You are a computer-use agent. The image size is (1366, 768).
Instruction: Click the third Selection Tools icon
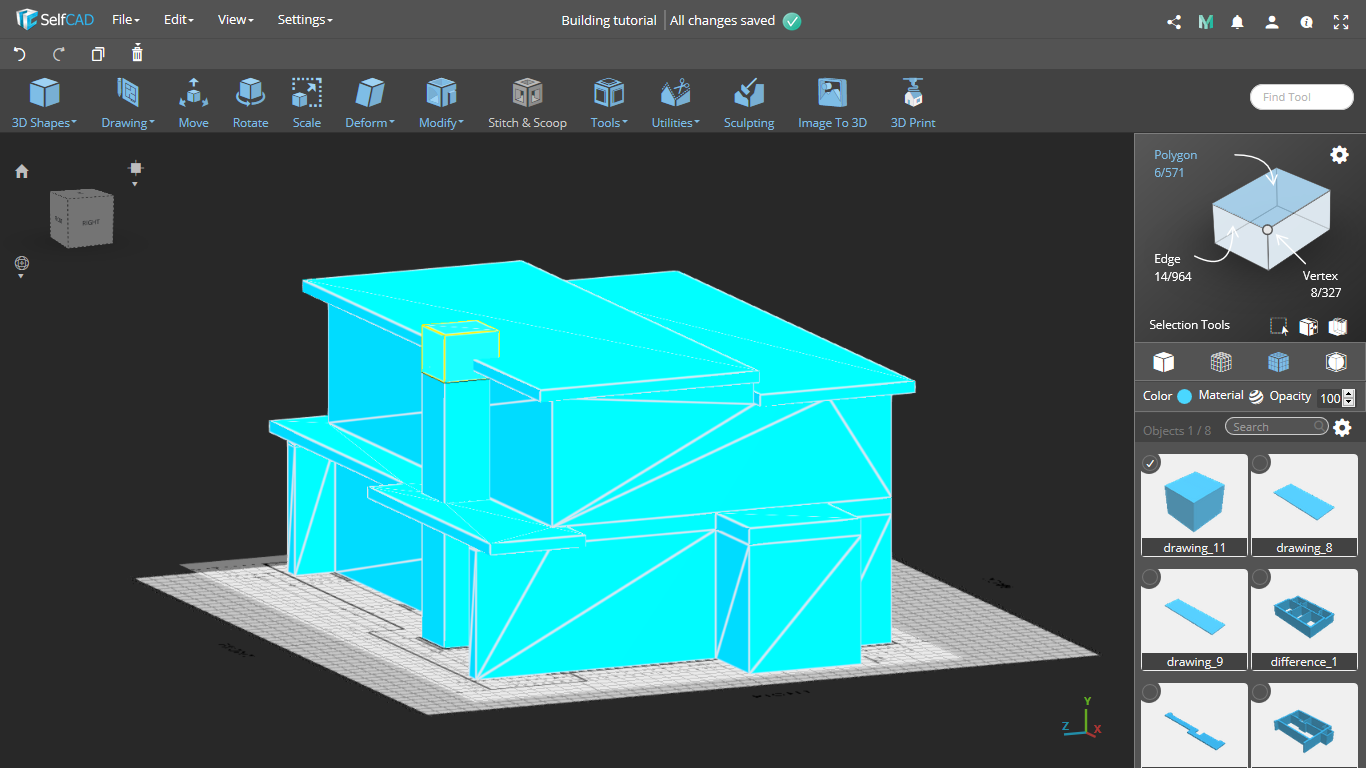pyautogui.click(x=1338, y=326)
